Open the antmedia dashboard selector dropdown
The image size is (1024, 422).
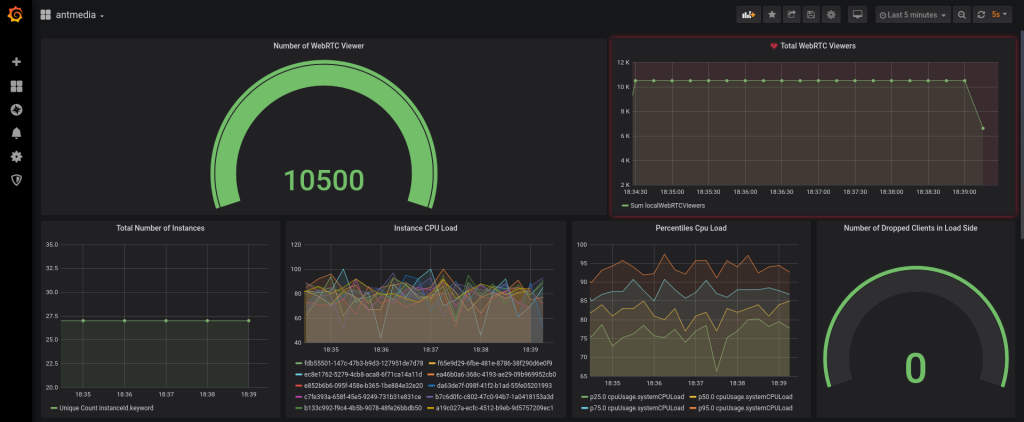pos(72,15)
